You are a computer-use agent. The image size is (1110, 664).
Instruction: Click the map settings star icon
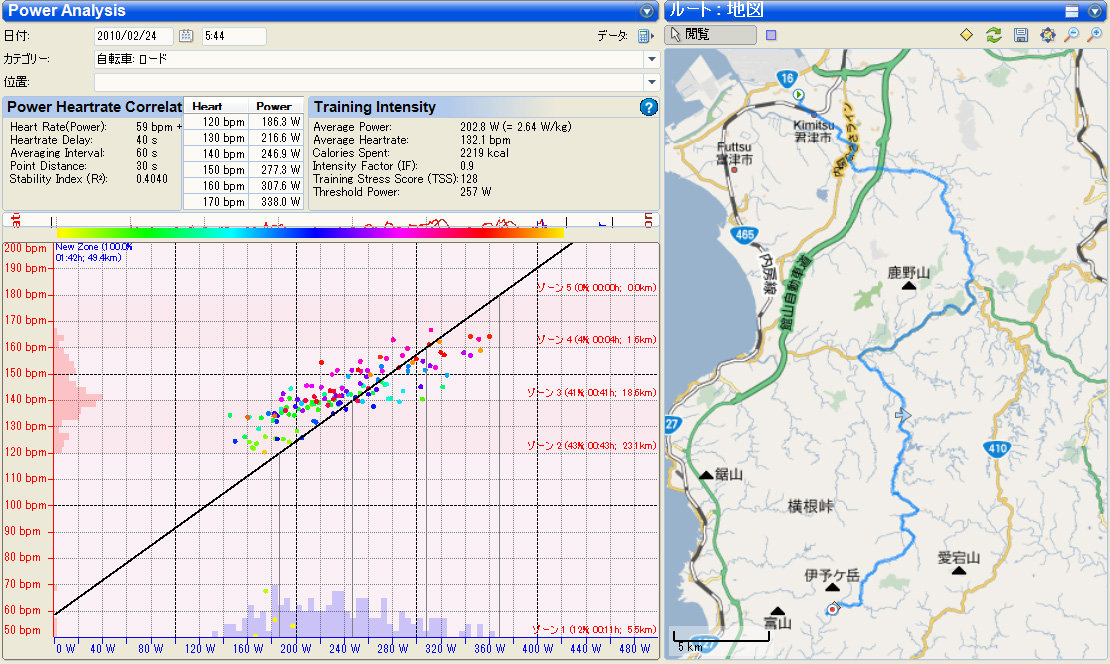[1047, 35]
